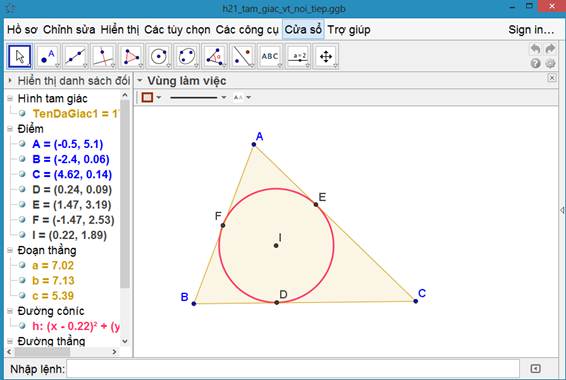The image size is (566, 380).
Task: Close the Vùng làm việc graphics view
Action: tap(552, 78)
